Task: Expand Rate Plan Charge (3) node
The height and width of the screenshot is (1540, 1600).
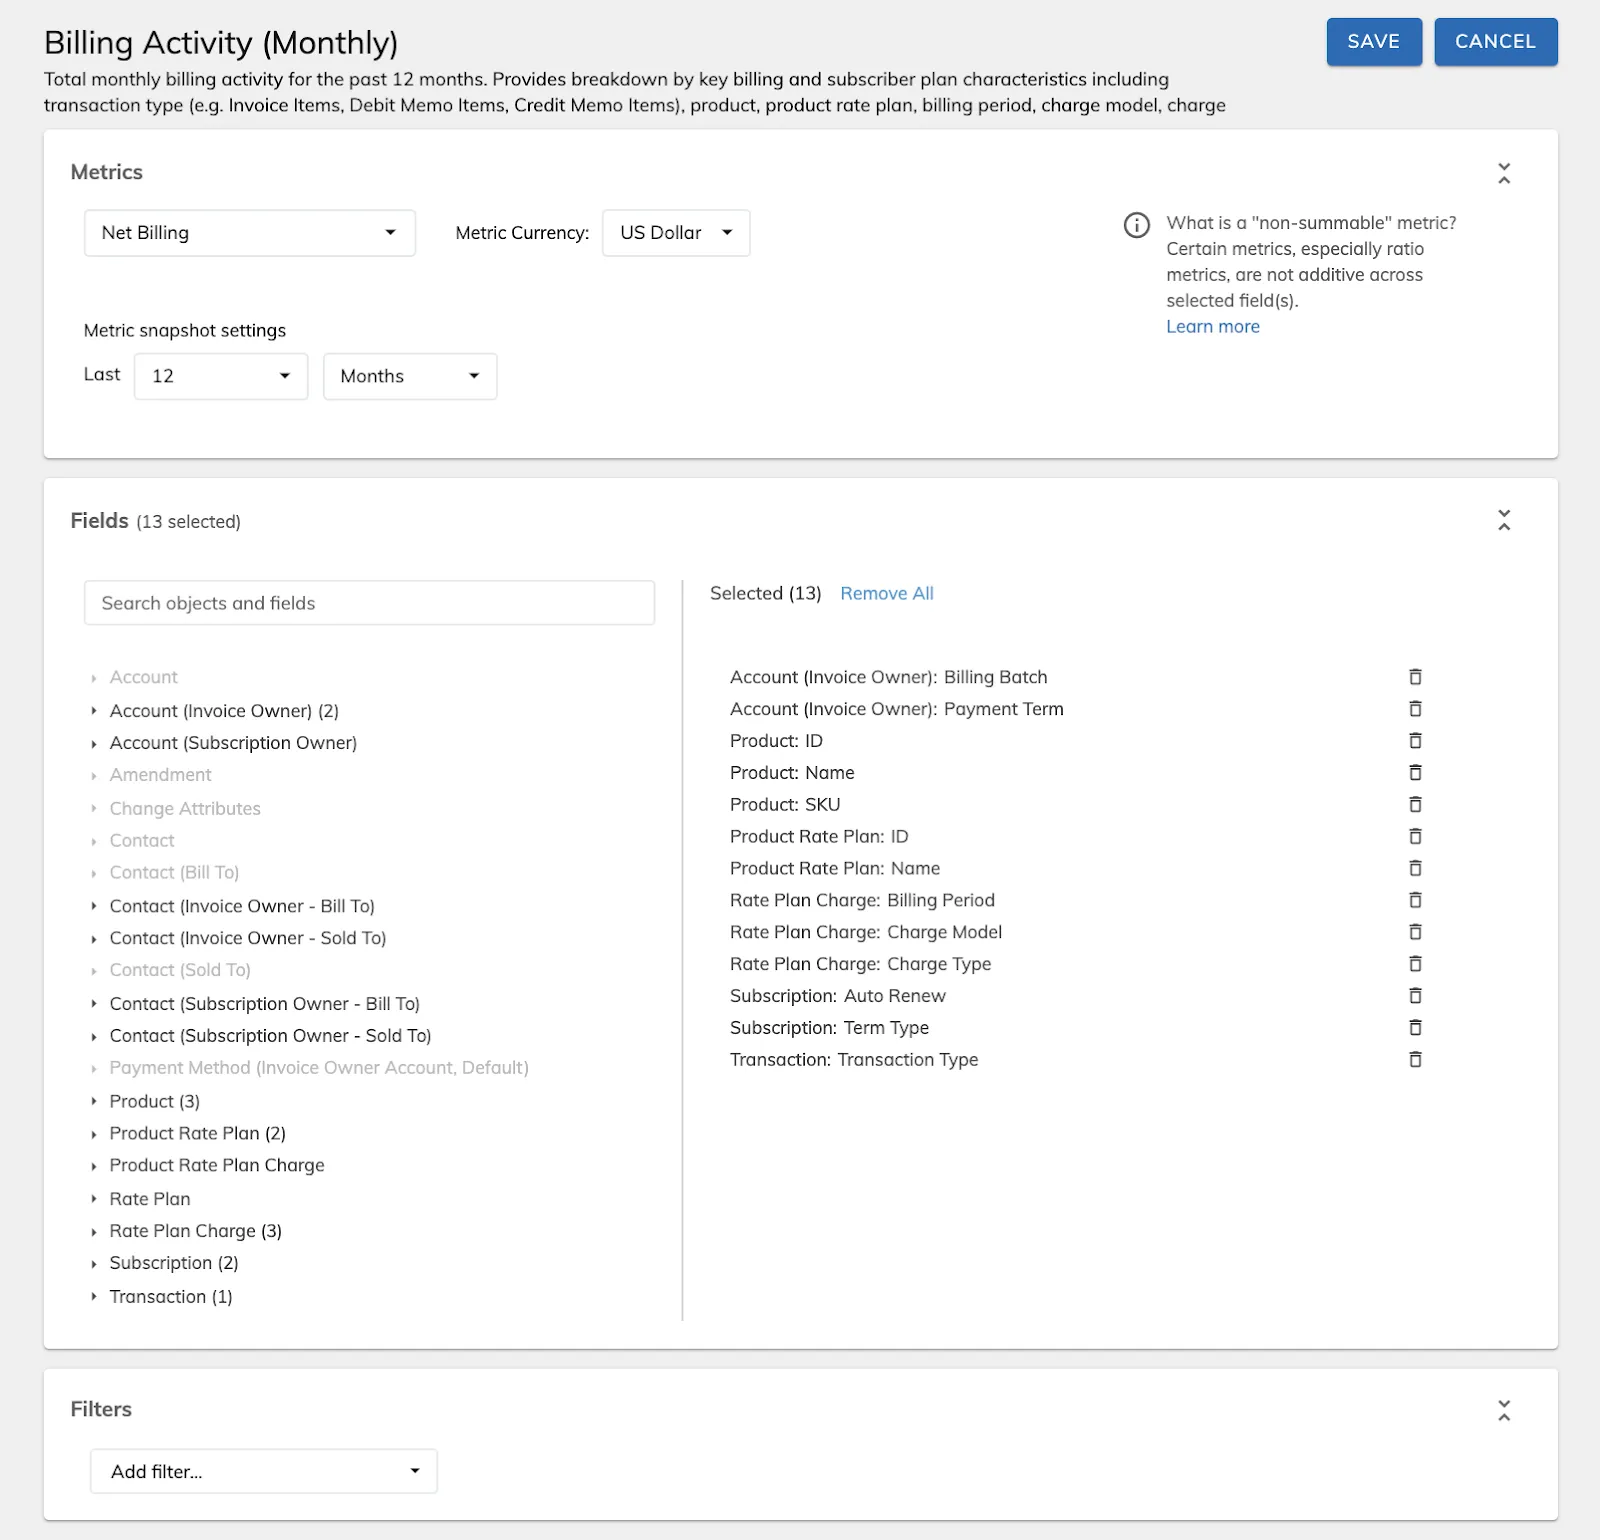Action: click(94, 1232)
